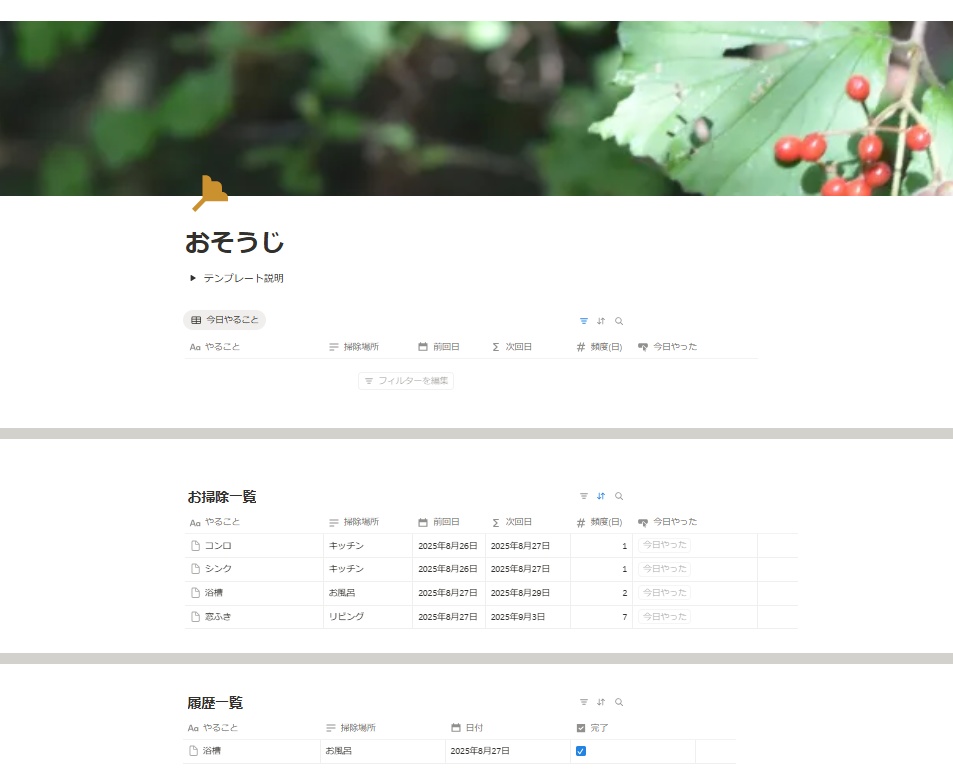Click the frequency value 7 in the 窓ふき row
The height and width of the screenshot is (771, 953).
pos(624,617)
